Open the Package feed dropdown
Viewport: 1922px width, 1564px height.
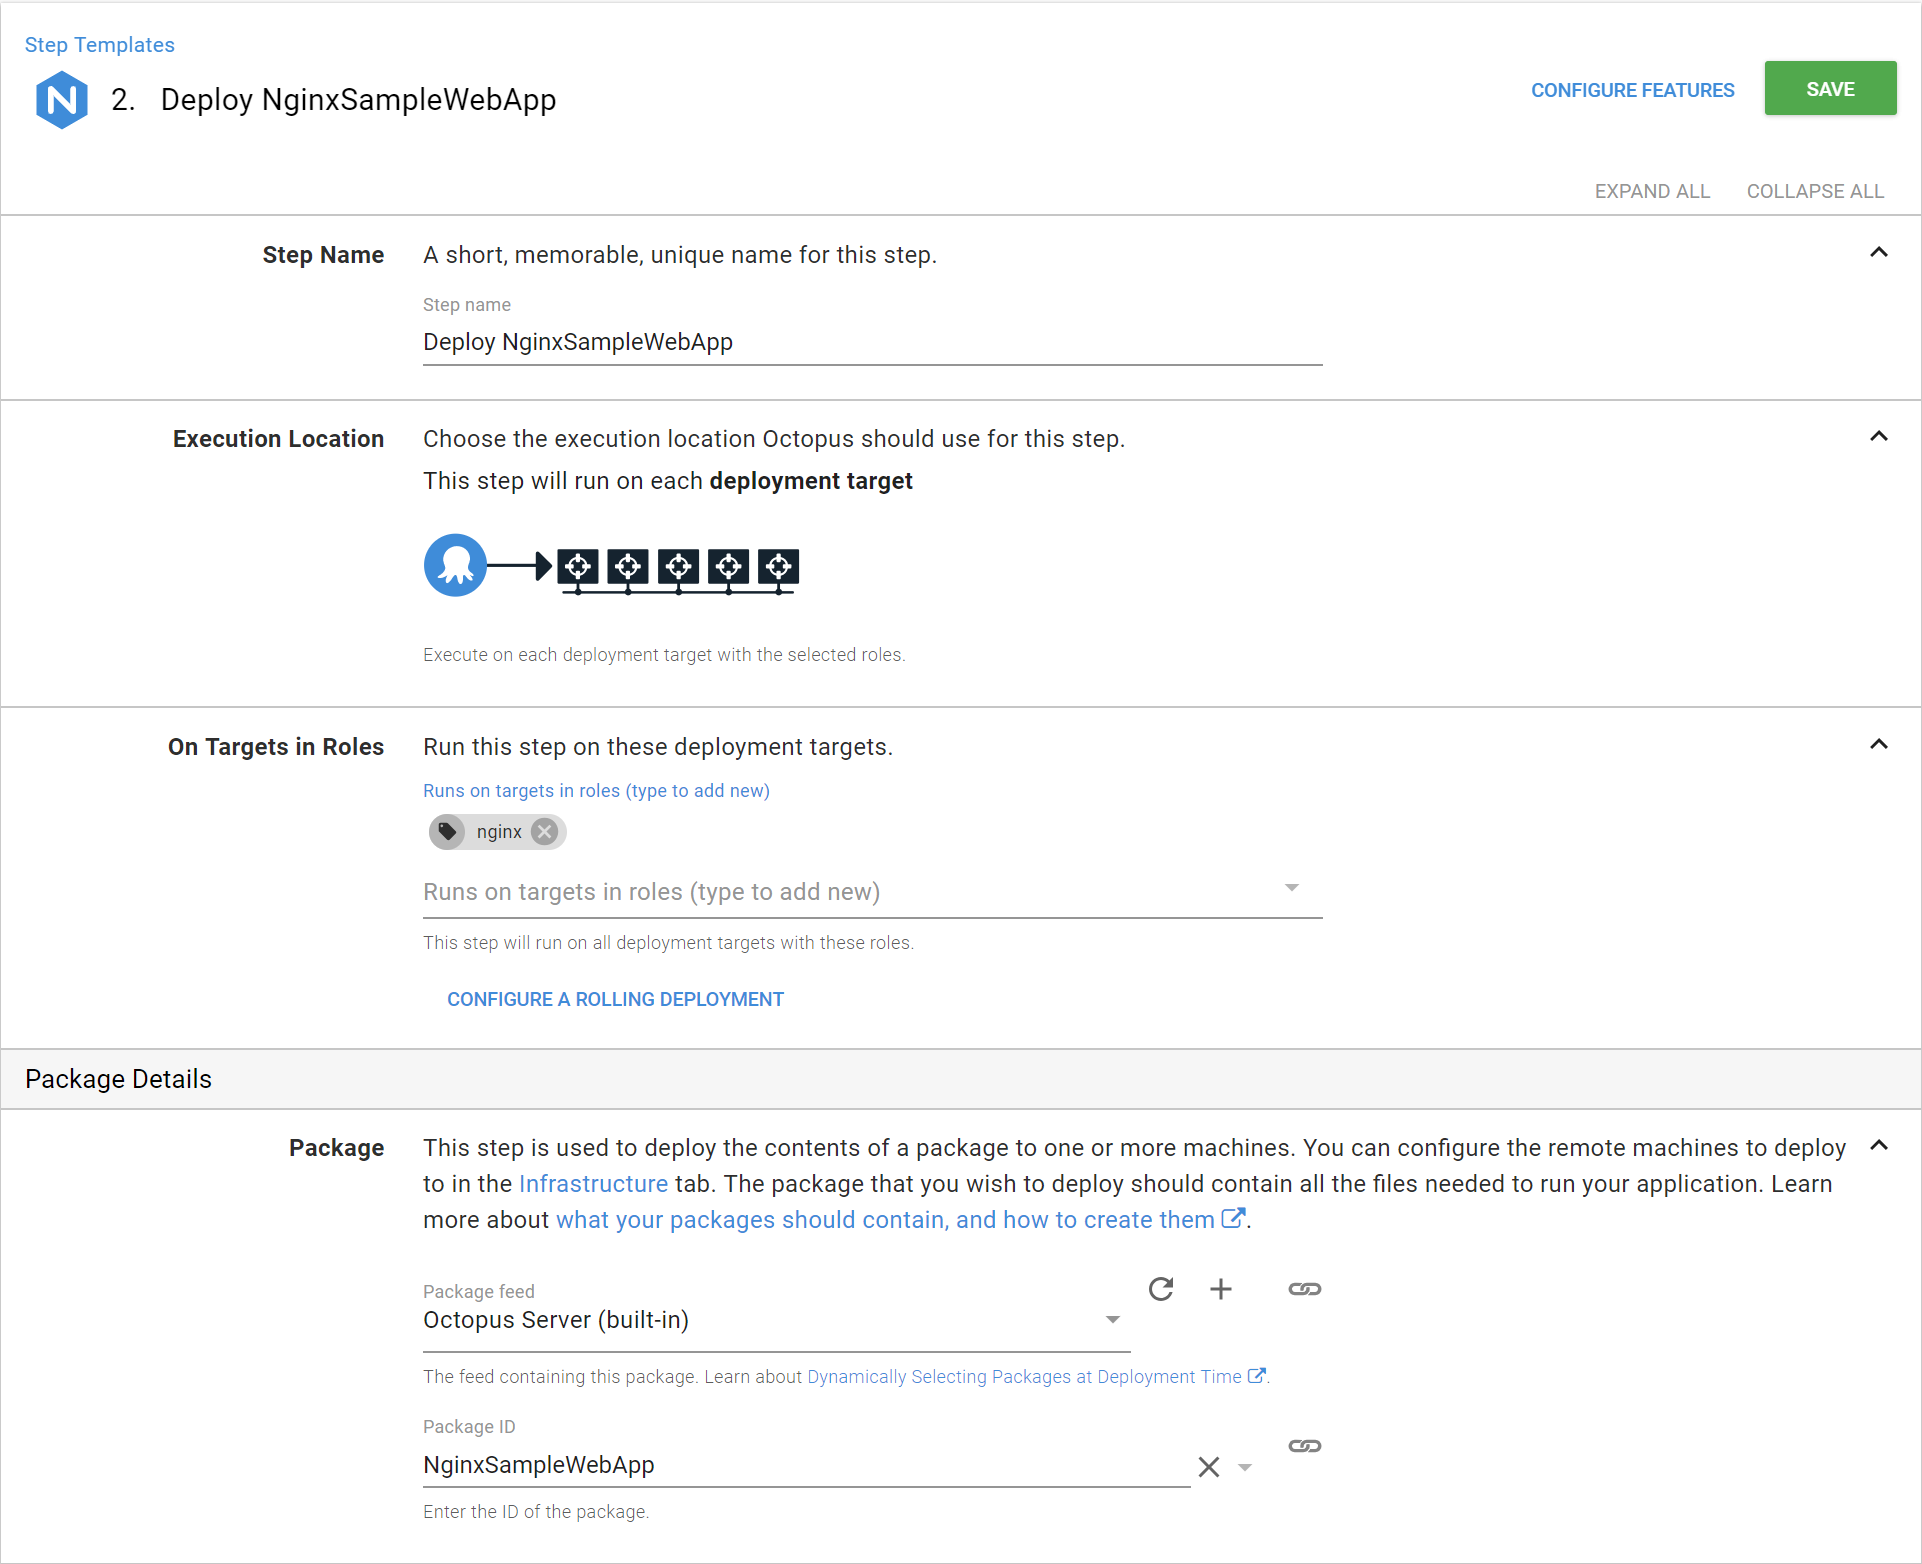[1112, 1320]
